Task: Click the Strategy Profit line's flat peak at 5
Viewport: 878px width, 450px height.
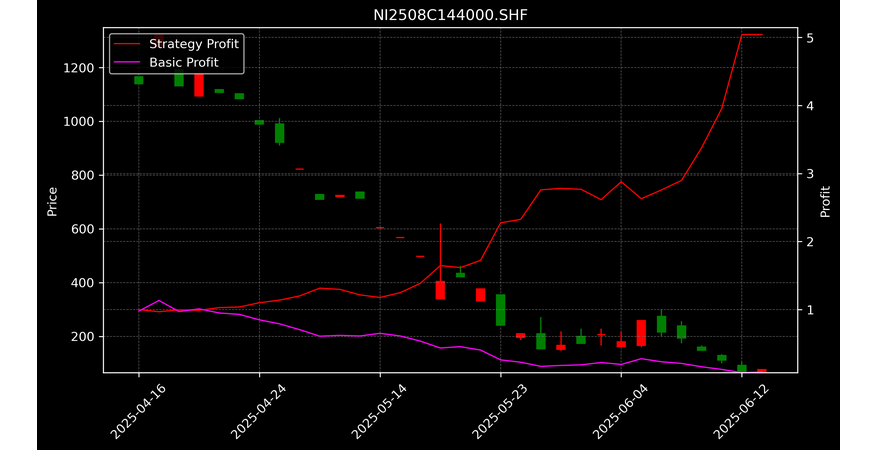Action: point(752,34)
